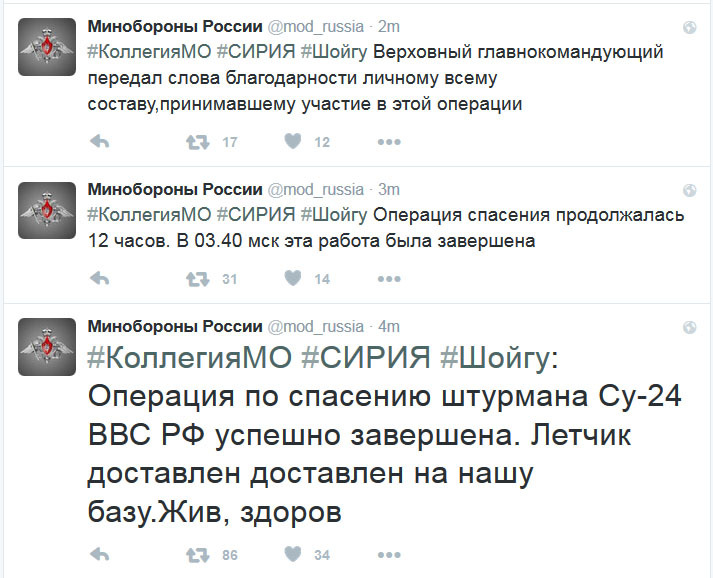The width and height of the screenshot is (713, 578).
Task: Like the tweet with 14 likes
Action: coord(293,278)
